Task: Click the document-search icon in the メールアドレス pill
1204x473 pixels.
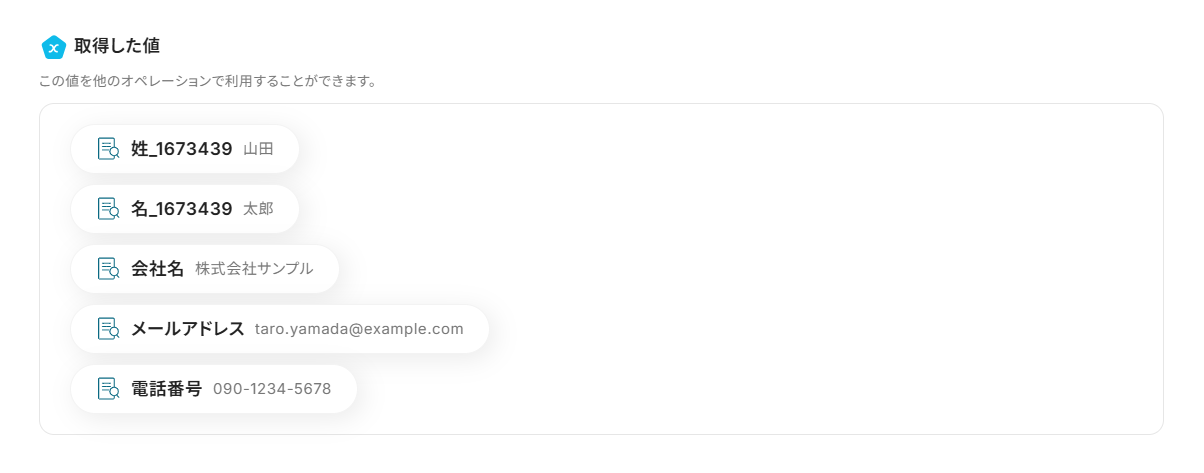Action: [108, 329]
